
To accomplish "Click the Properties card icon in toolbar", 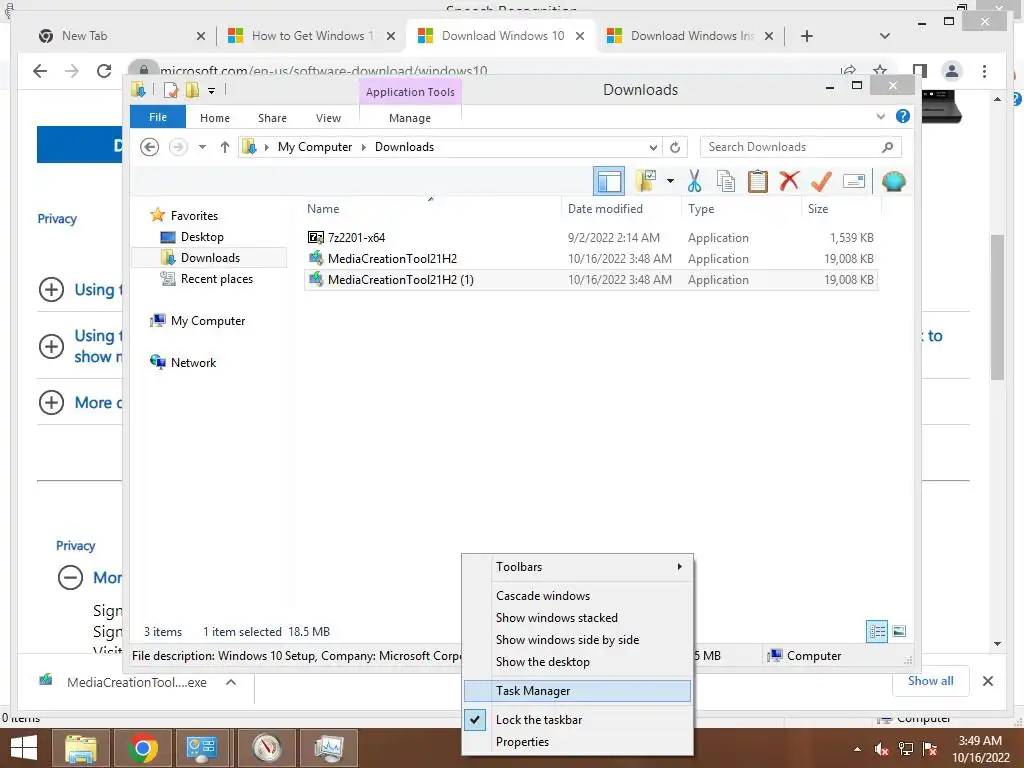I will point(854,181).
